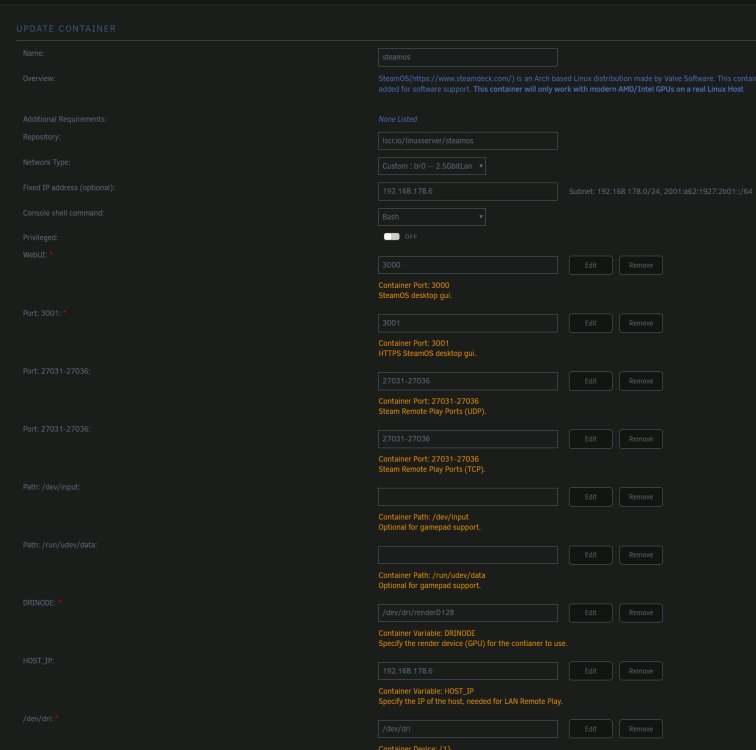
Task: Click the UDP Remote Play ports field
Action: tap(468, 381)
